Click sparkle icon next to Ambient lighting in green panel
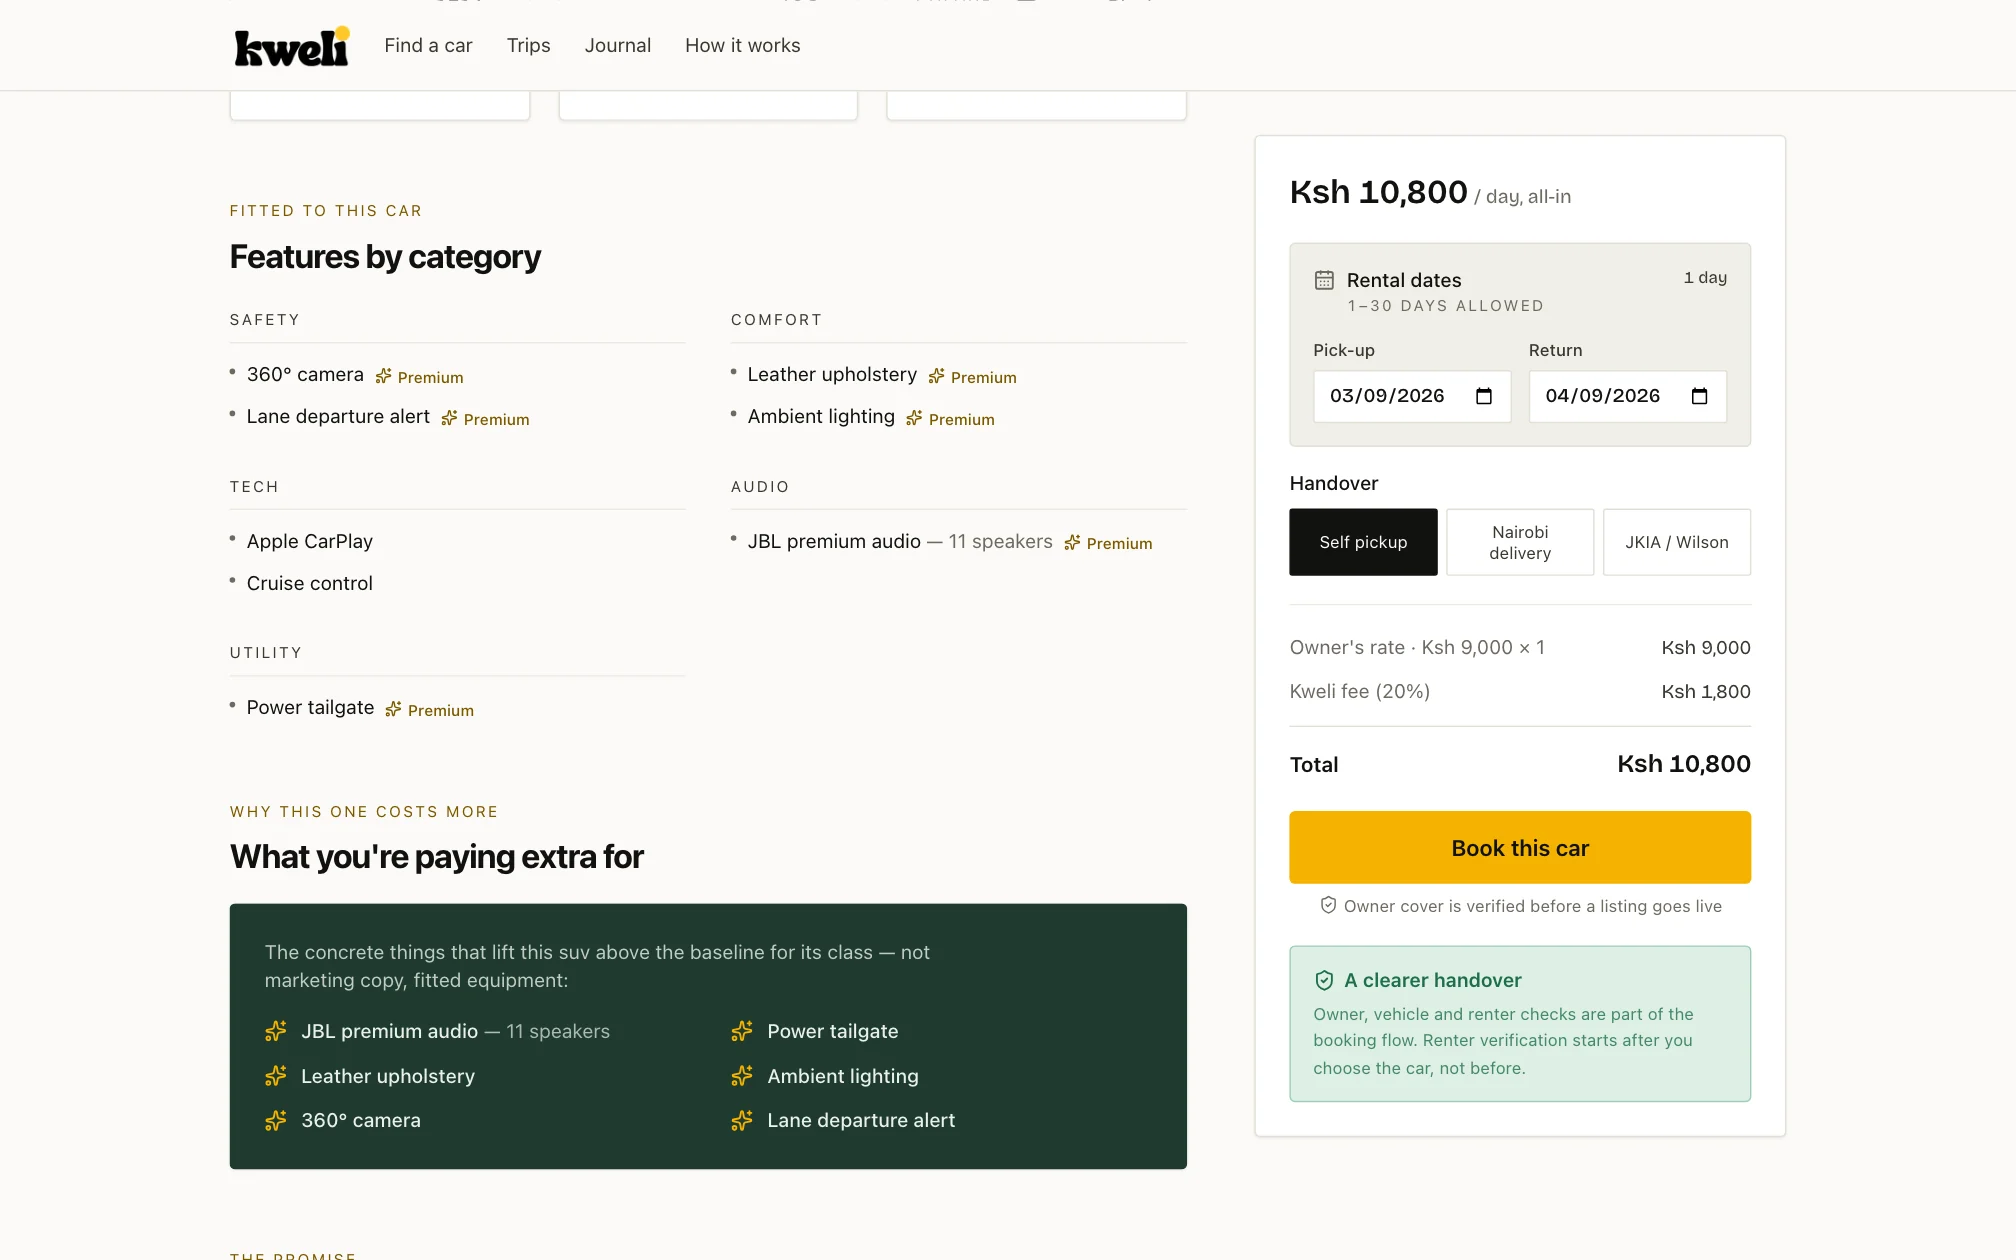This screenshot has width=2016, height=1260. tap(742, 1076)
